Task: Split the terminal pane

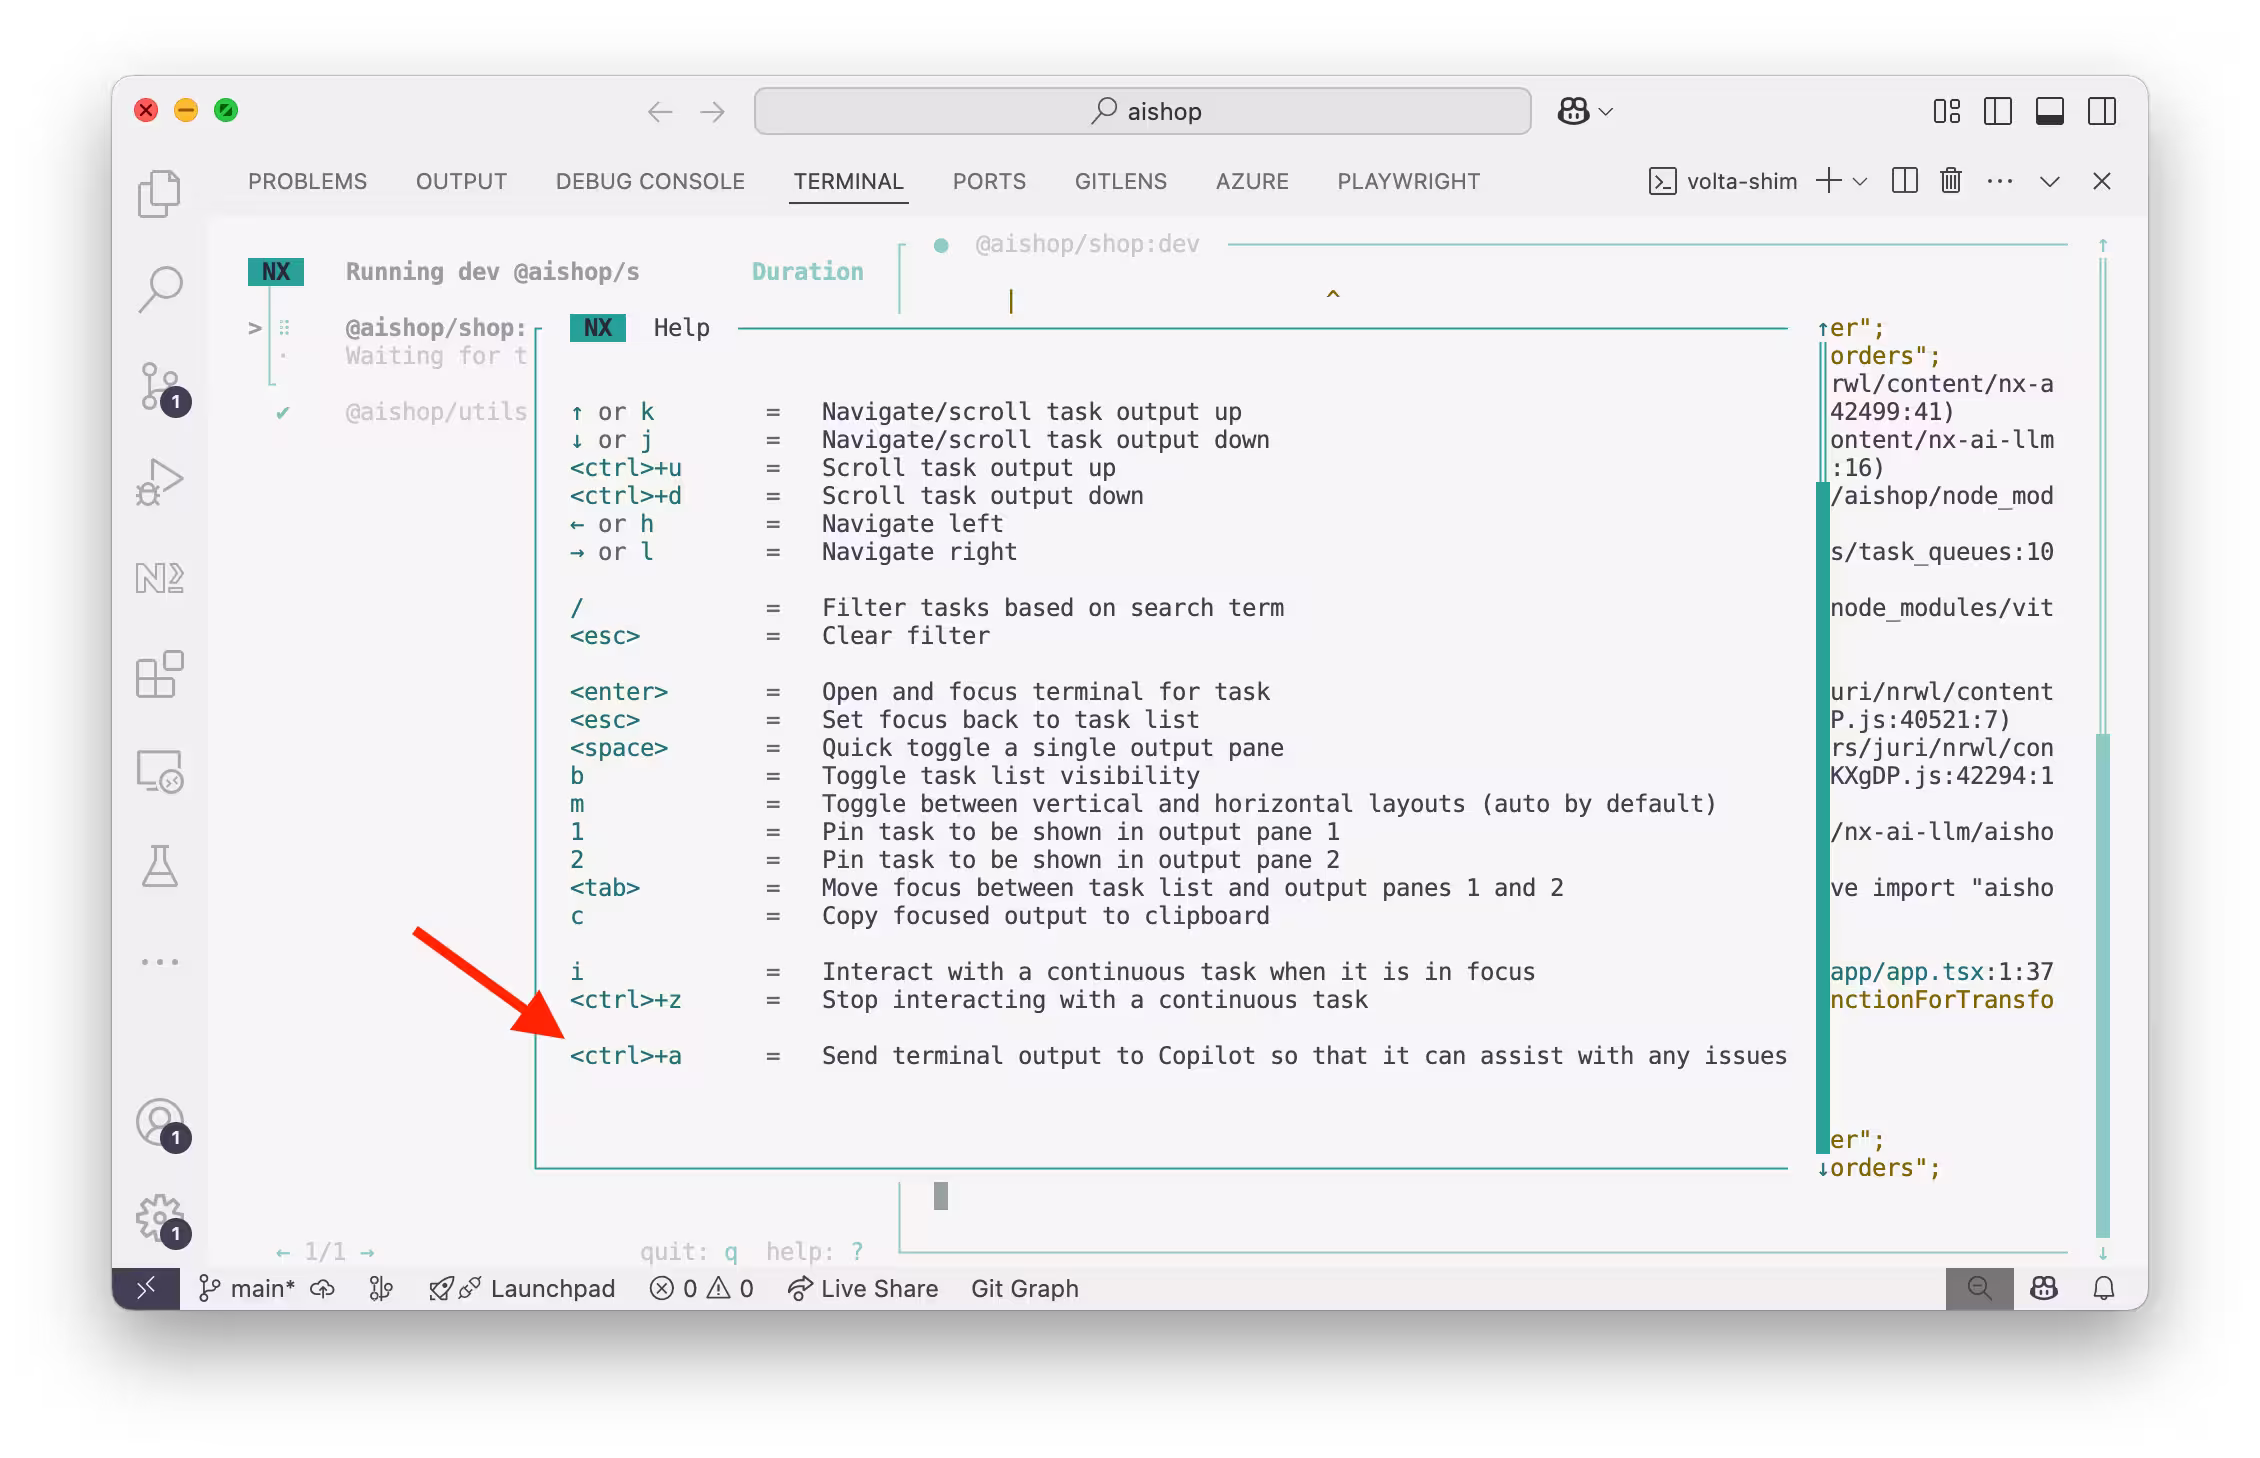Action: point(1904,181)
